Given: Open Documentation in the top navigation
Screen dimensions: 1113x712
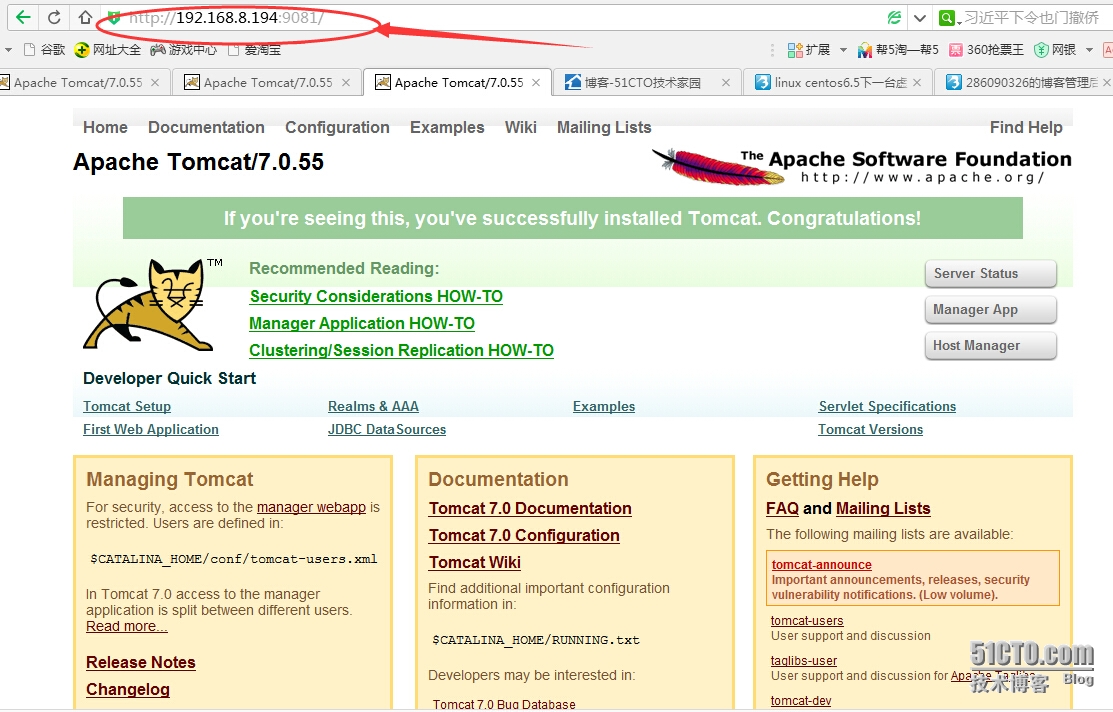Looking at the screenshot, I should pyautogui.click(x=206, y=127).
